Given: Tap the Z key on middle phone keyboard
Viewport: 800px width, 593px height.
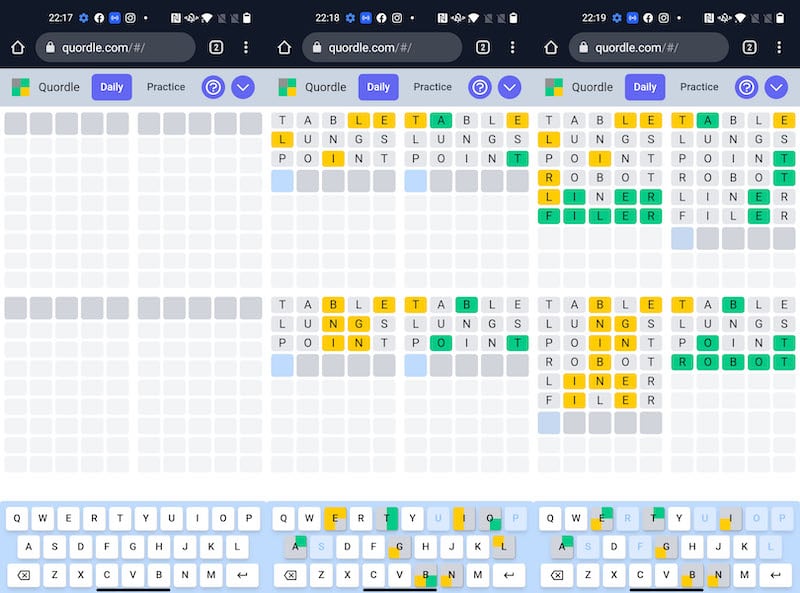Looking at the screenshot, I should coord(321,575).
